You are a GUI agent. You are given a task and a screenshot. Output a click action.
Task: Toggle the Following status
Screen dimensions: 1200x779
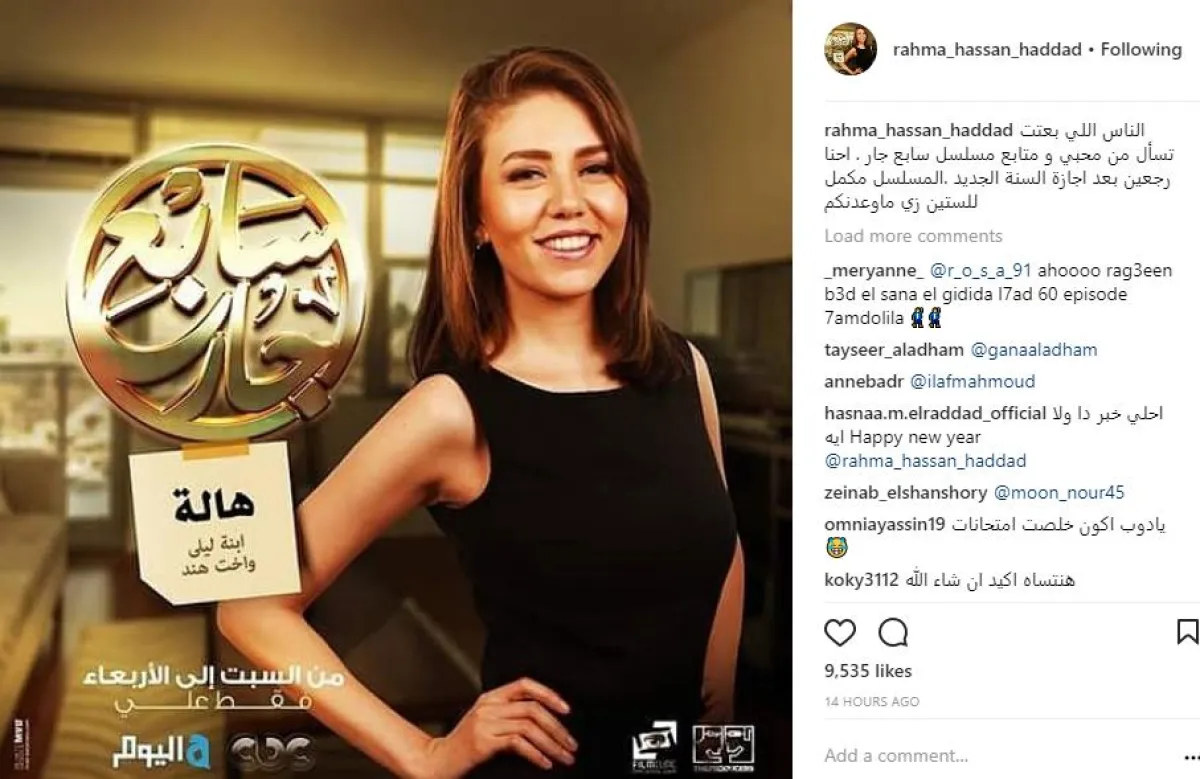click(x=1141, y=49)
